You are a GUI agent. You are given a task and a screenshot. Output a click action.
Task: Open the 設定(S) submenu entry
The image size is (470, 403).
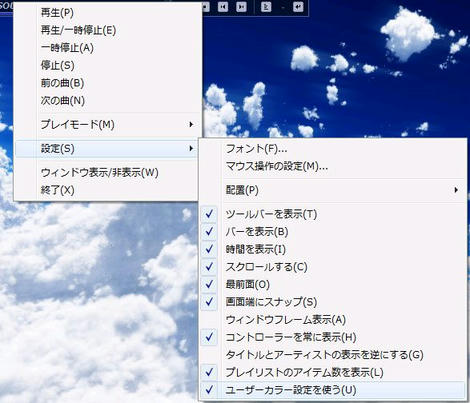[107, 149]
